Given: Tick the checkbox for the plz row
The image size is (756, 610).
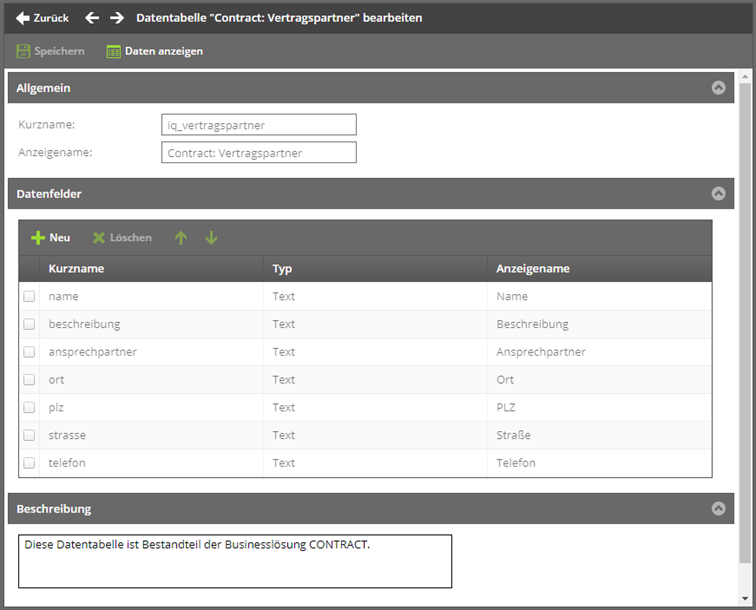Looking at the screenshot, I should click(x=29, y=407).
